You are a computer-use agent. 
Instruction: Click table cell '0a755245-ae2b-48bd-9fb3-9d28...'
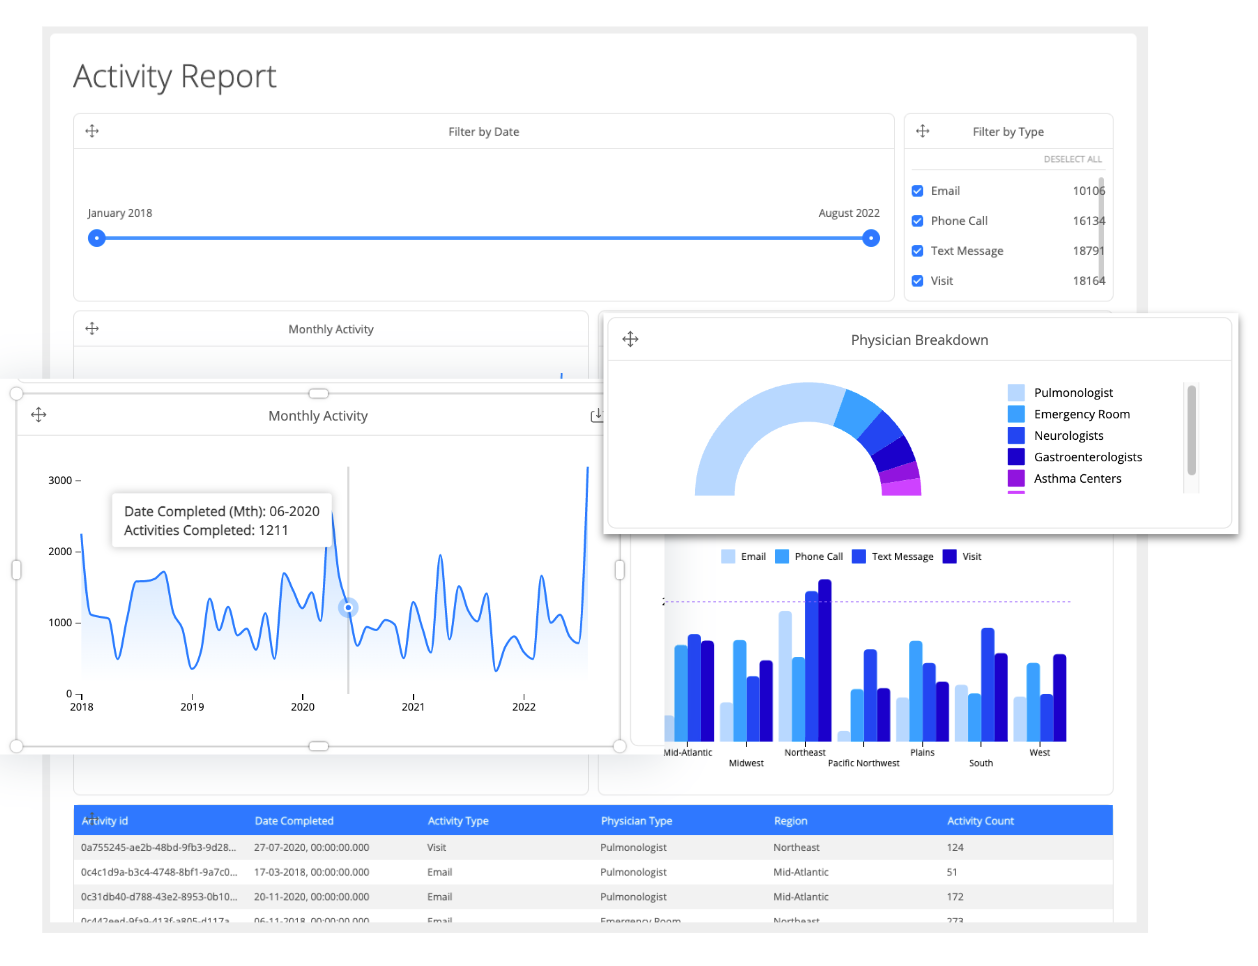(158, 847)
